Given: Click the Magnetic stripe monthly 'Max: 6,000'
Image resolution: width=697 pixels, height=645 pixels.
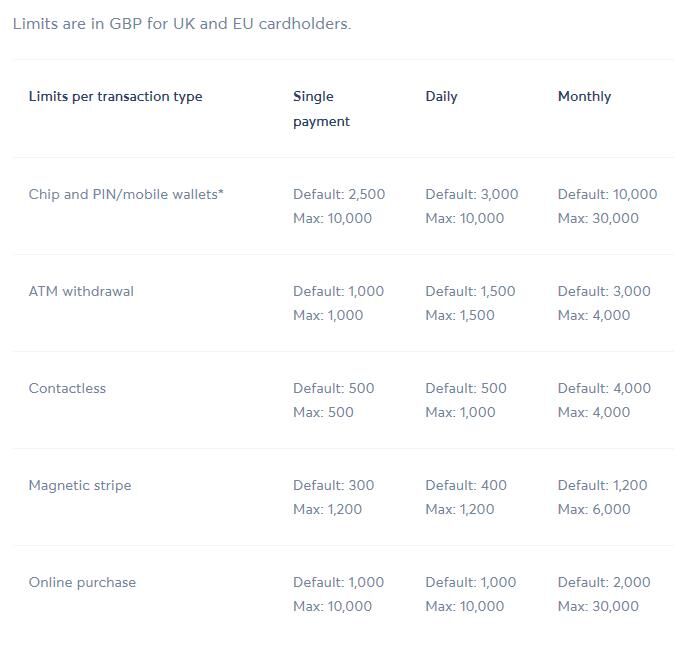Looking at the screenshot, I should point(594,509).
